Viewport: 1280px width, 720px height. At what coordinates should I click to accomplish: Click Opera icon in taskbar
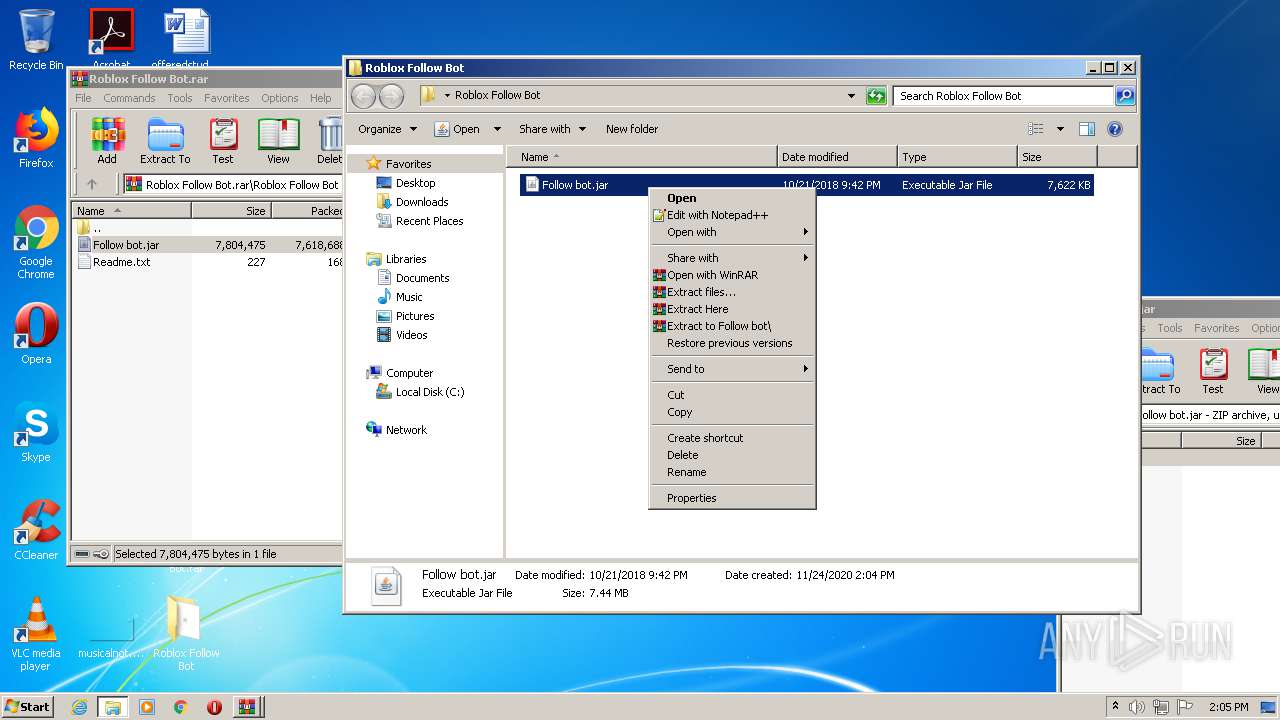pyautogui.click(x=214, y=707)
